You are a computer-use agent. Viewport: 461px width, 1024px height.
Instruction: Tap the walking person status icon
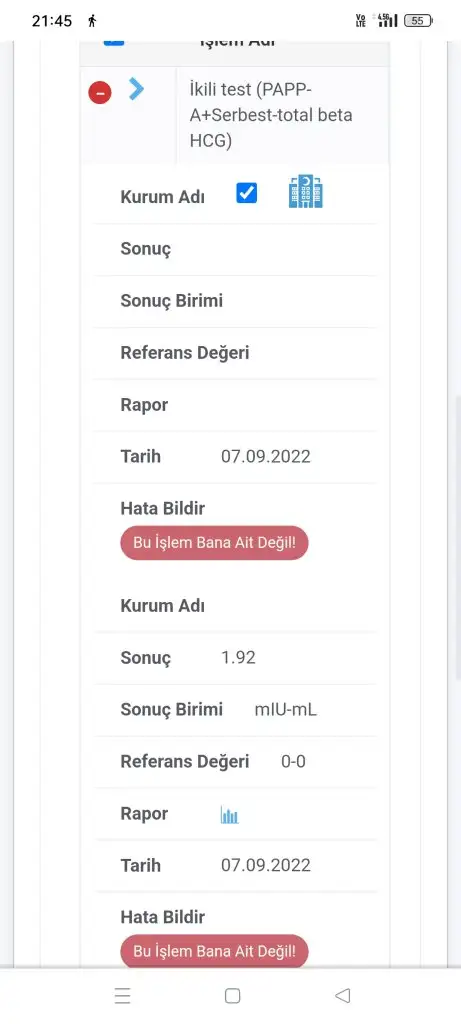coord(92,21)
